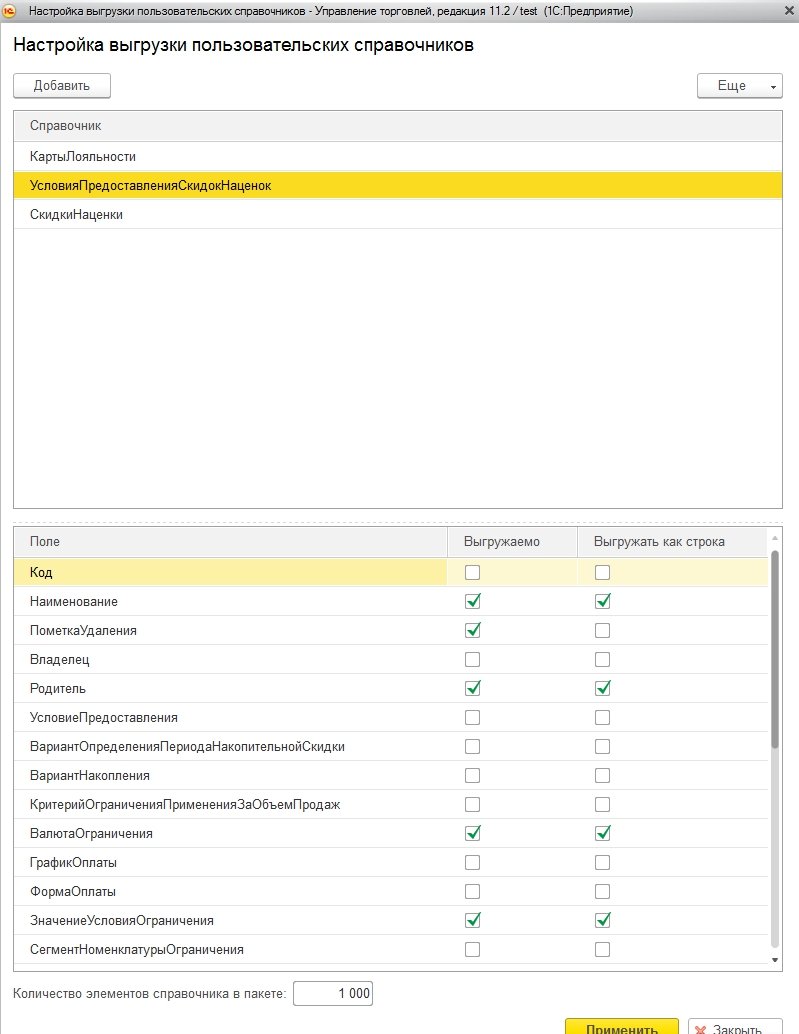Select the ГрафикОплаты field name
The height and width of the screenshot is (1034, 799).
pyautogui.click(x=73, y=863)
